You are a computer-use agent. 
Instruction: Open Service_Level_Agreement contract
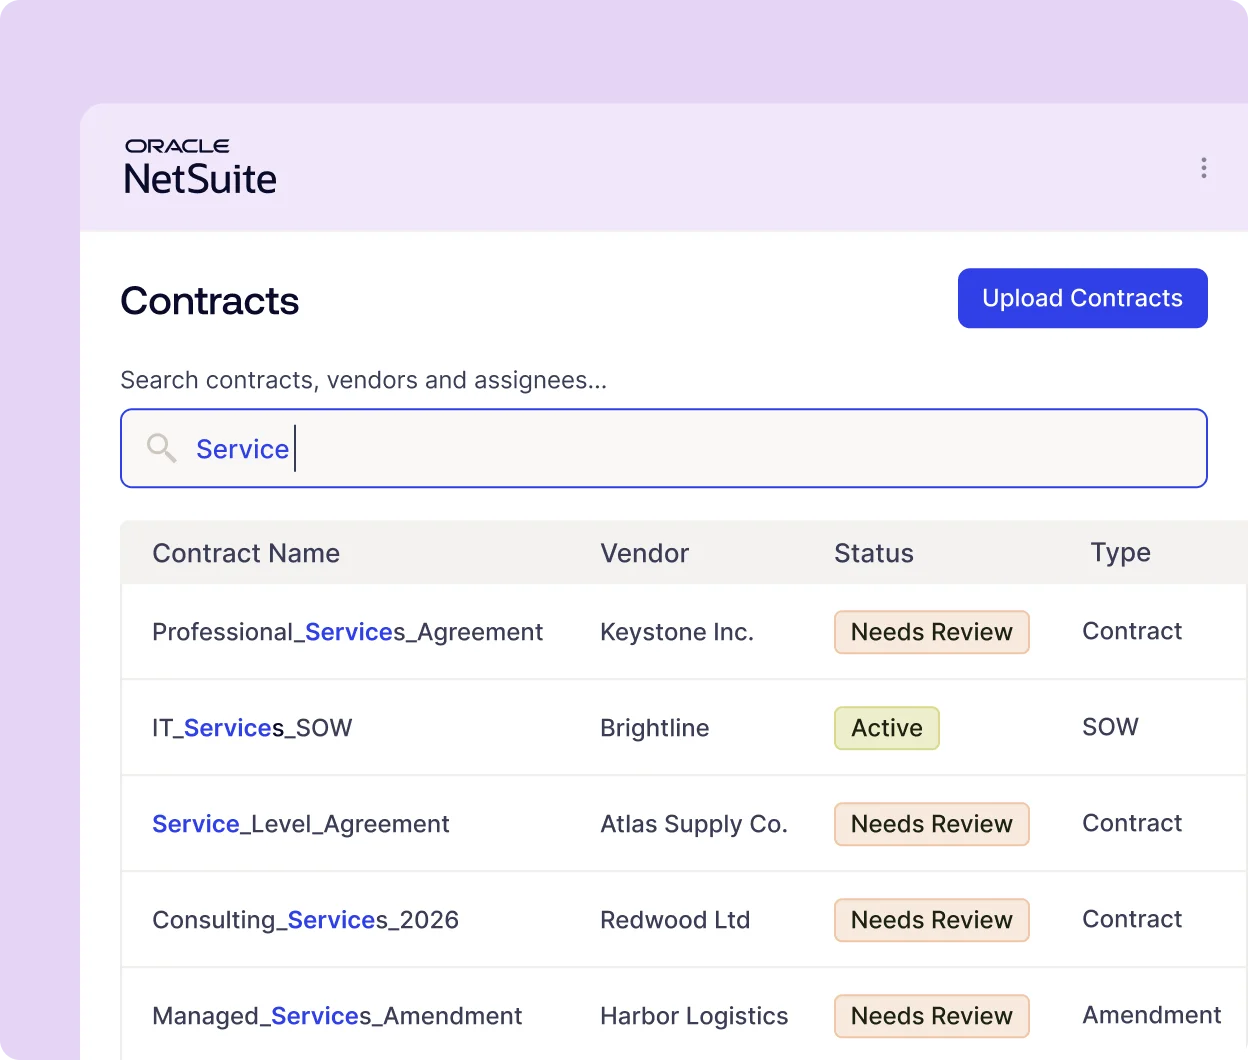(x=301, y=824)
